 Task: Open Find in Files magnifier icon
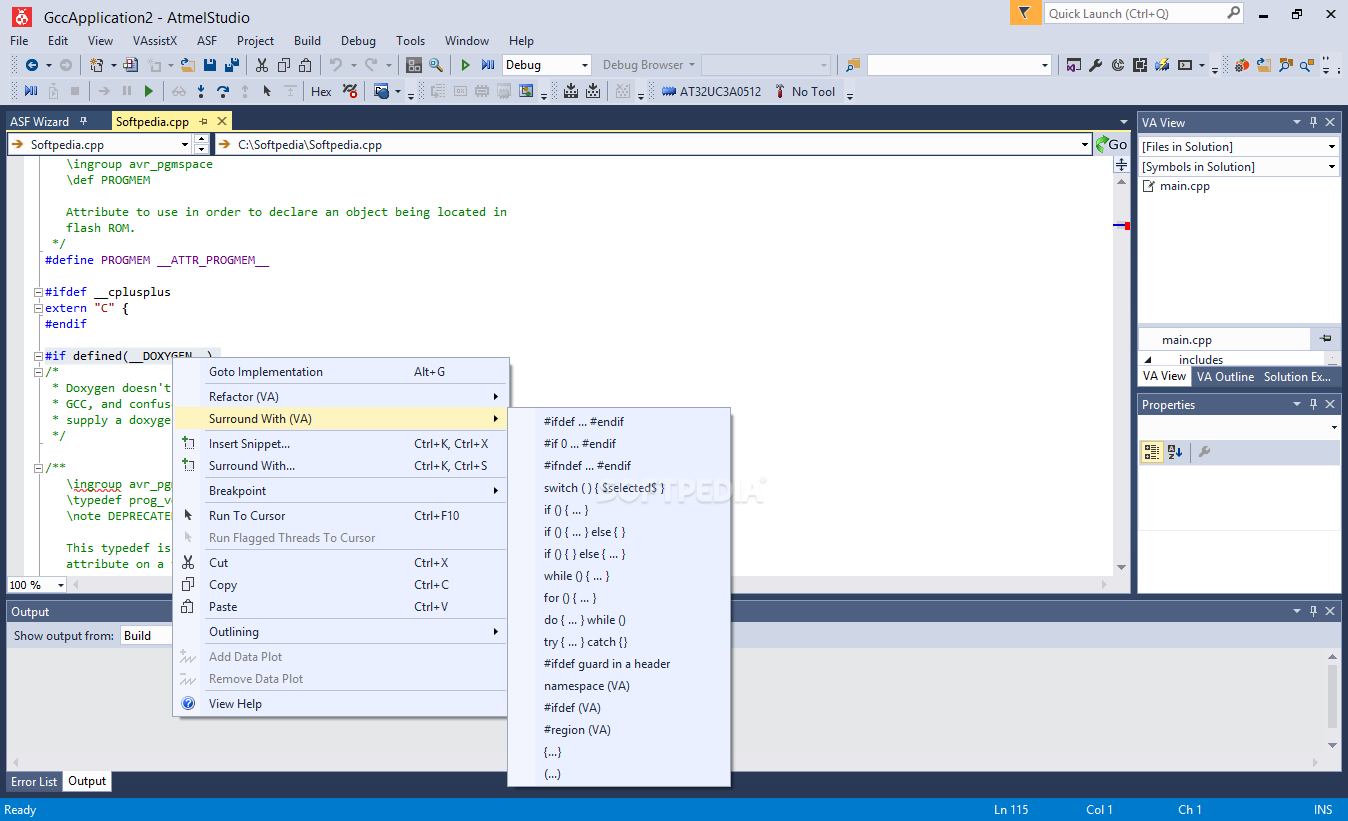point(436,65)
